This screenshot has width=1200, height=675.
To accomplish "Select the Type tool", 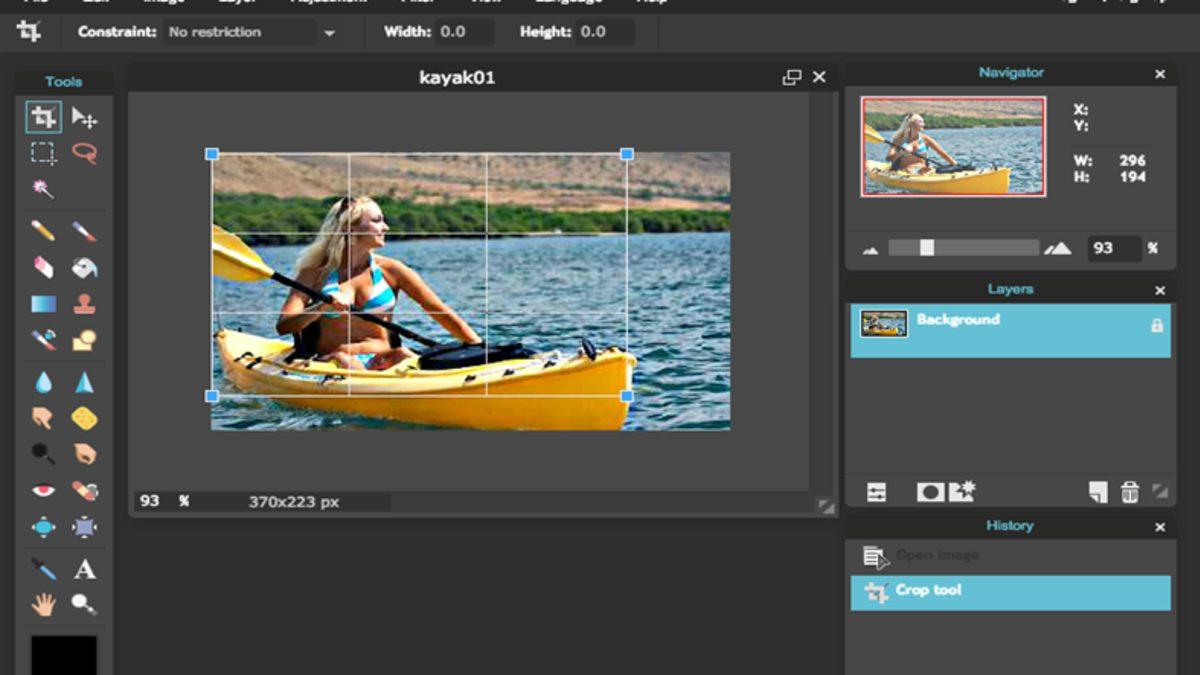I will point(85,568).
